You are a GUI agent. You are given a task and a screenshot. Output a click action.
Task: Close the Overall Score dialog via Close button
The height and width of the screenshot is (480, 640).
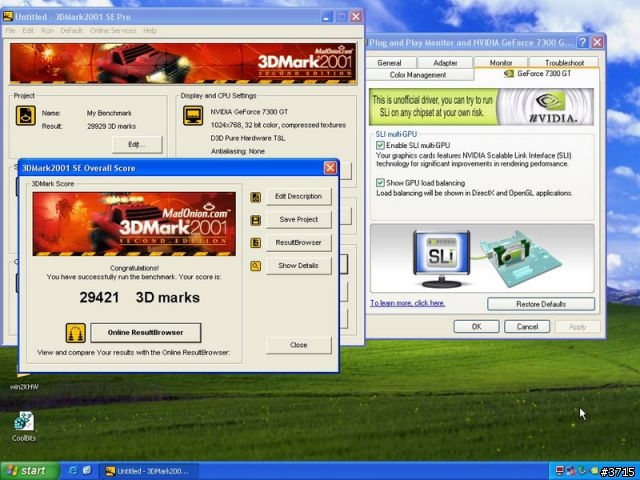tap(298, 345)
